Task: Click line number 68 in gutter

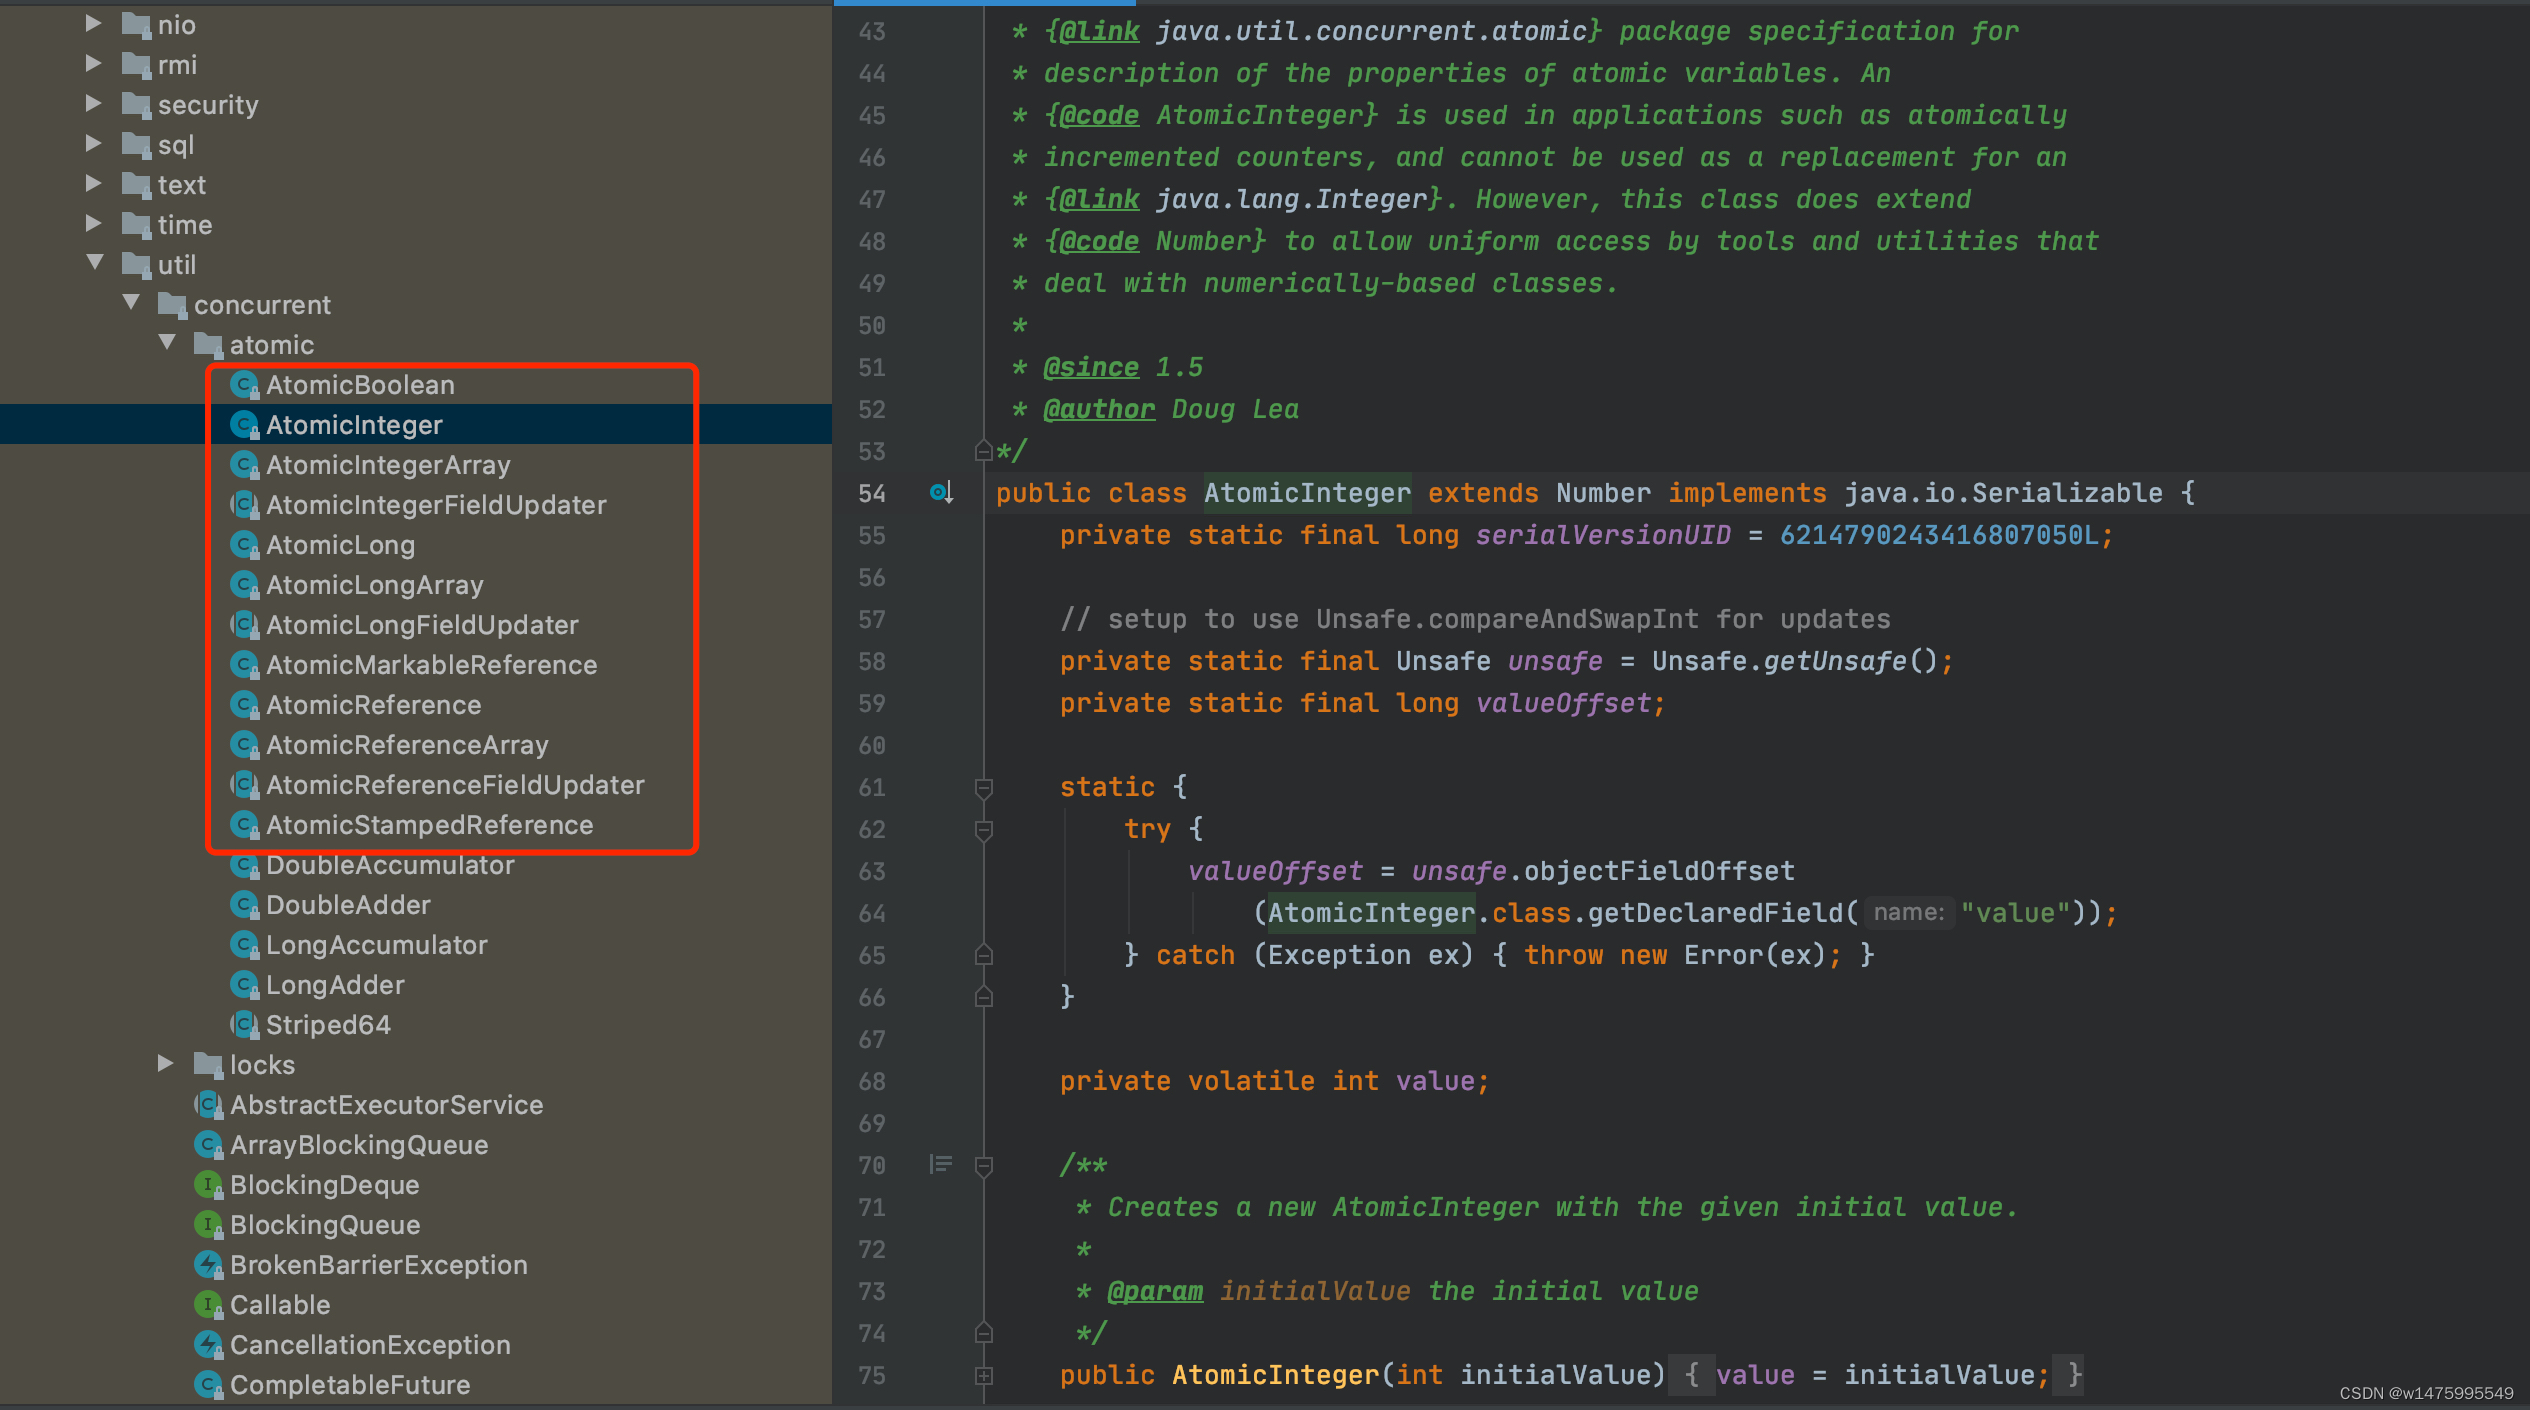Action: pos(872,1081)
